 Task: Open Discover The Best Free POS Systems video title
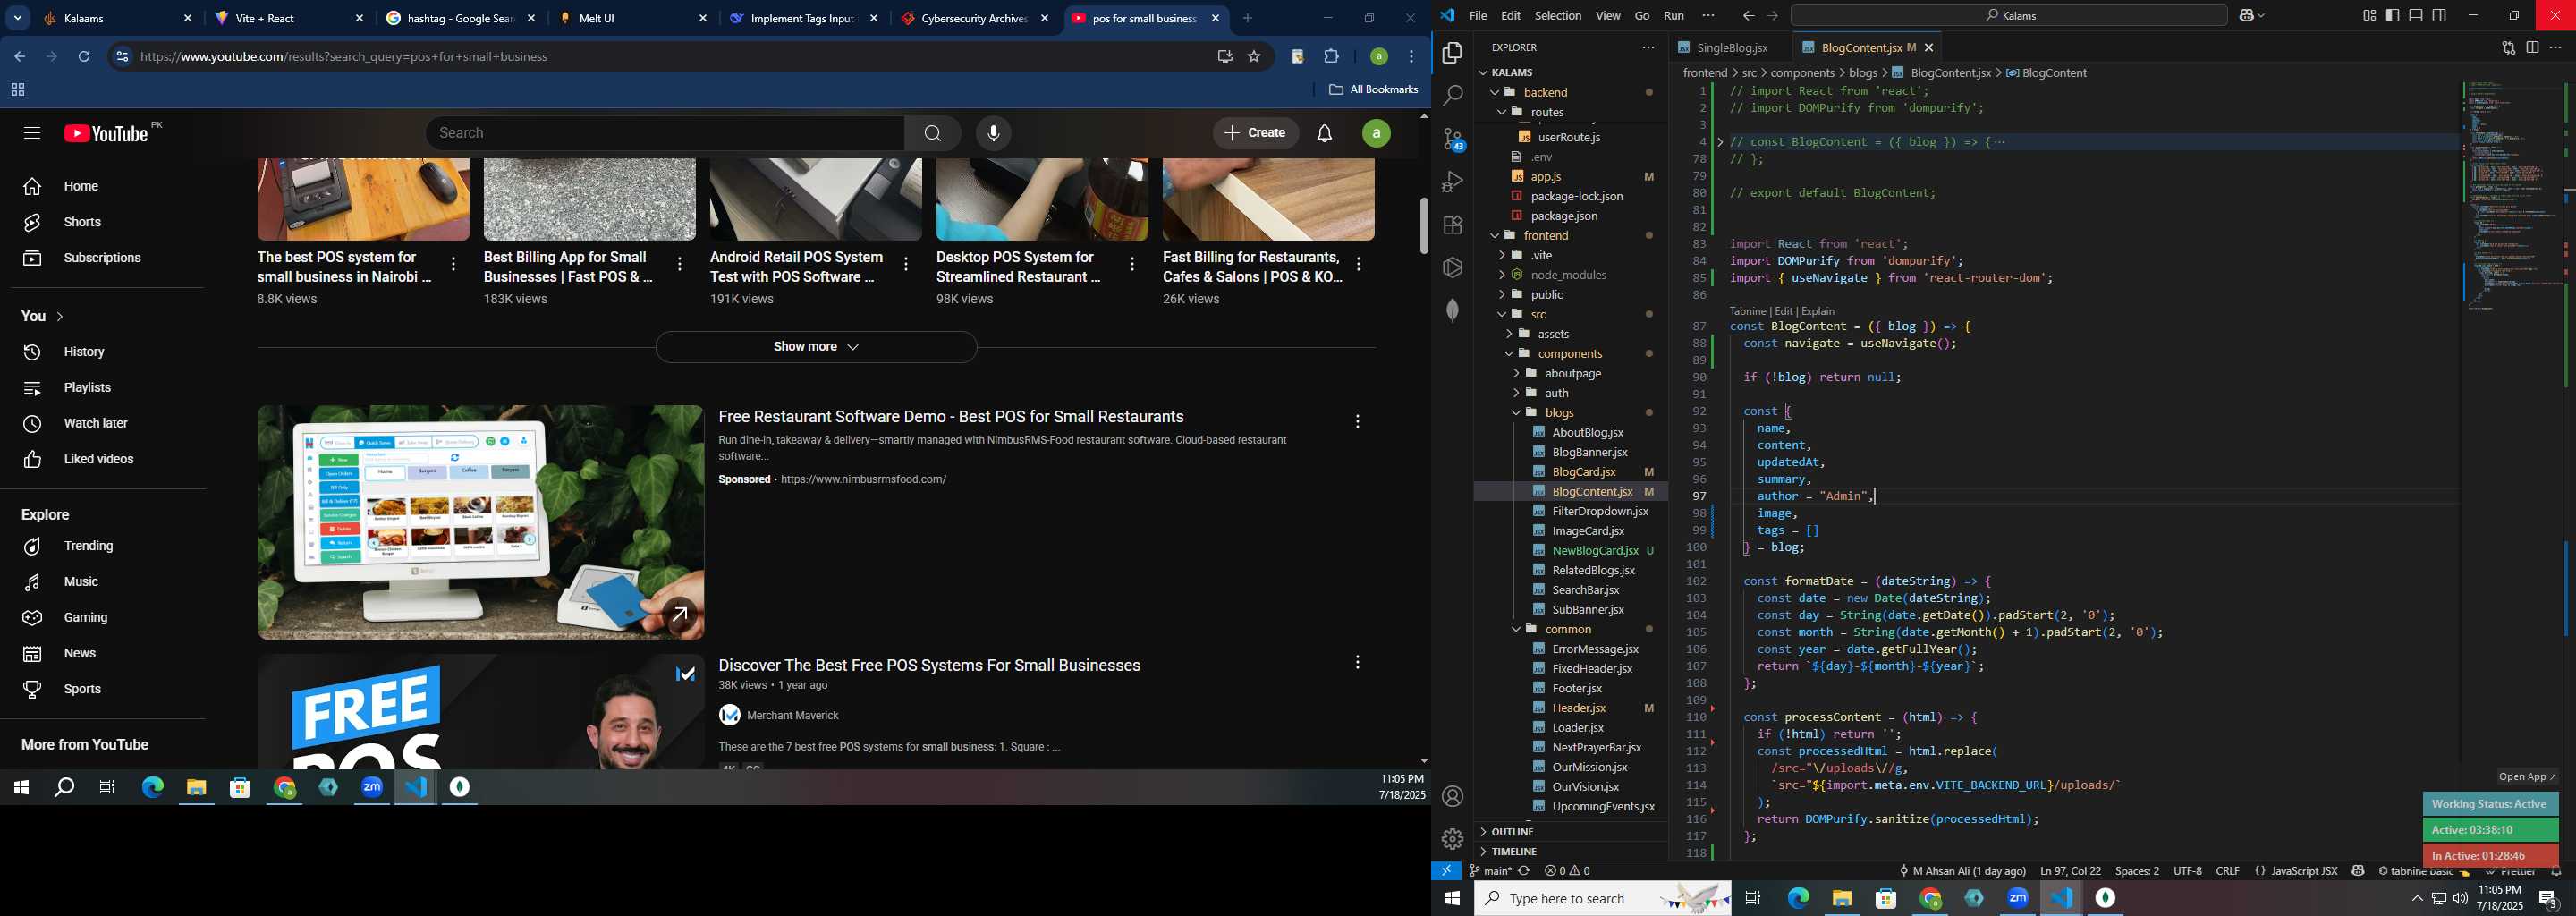click(x=929, y=666)
